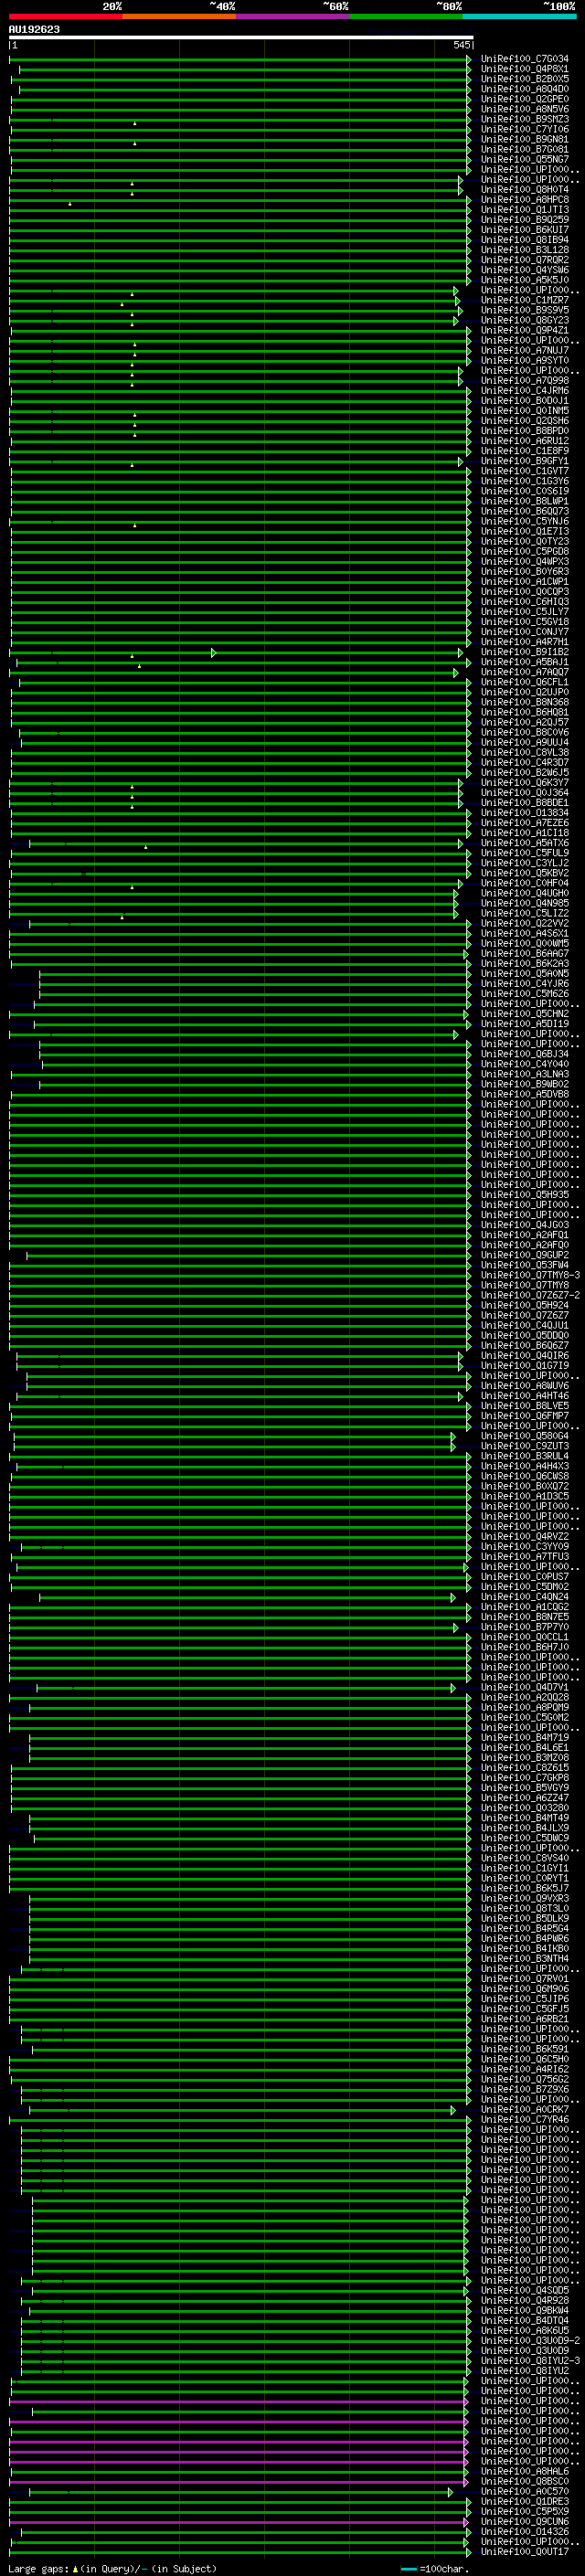Image resolution: width=585 pixels, height=2576 pixels.
Task: Click the UniRef100_Q7TMY8-3 hit label
Action: click(531, 1275)
